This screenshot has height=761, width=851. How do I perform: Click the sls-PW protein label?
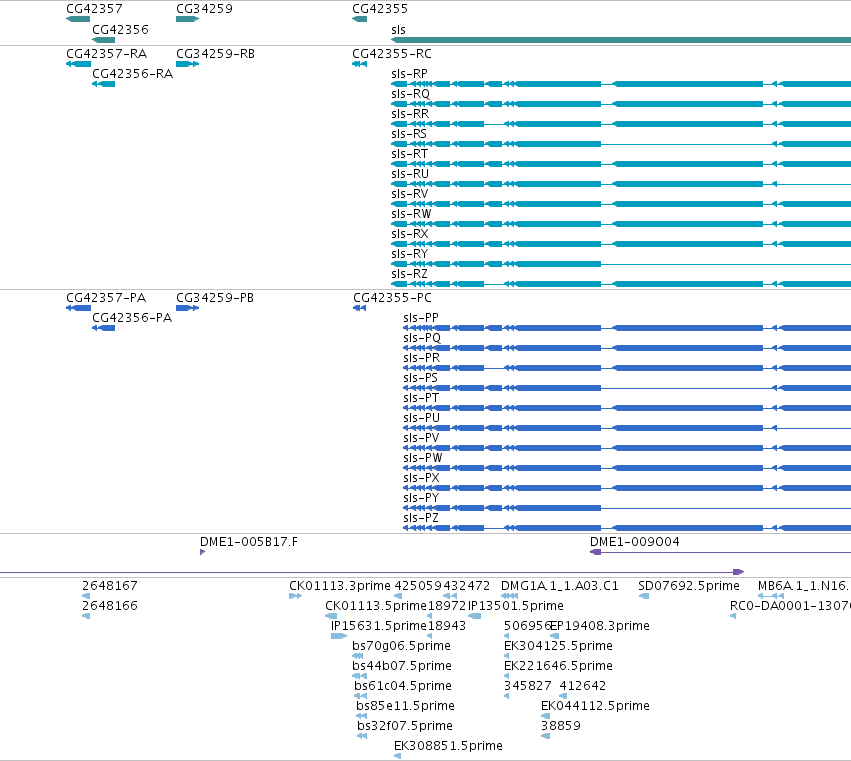click(422, 458)
